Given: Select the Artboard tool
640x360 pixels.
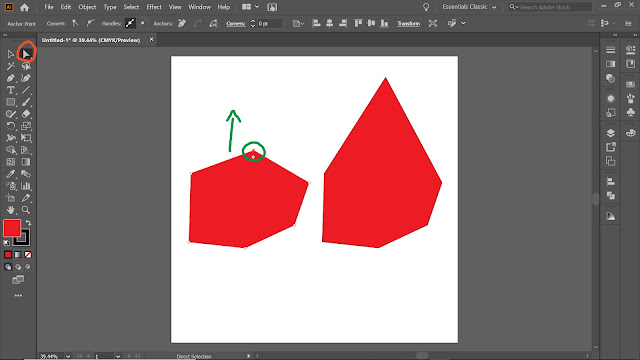Looking at the screenshot, I should pyautogui.click(x=11, y=198).
